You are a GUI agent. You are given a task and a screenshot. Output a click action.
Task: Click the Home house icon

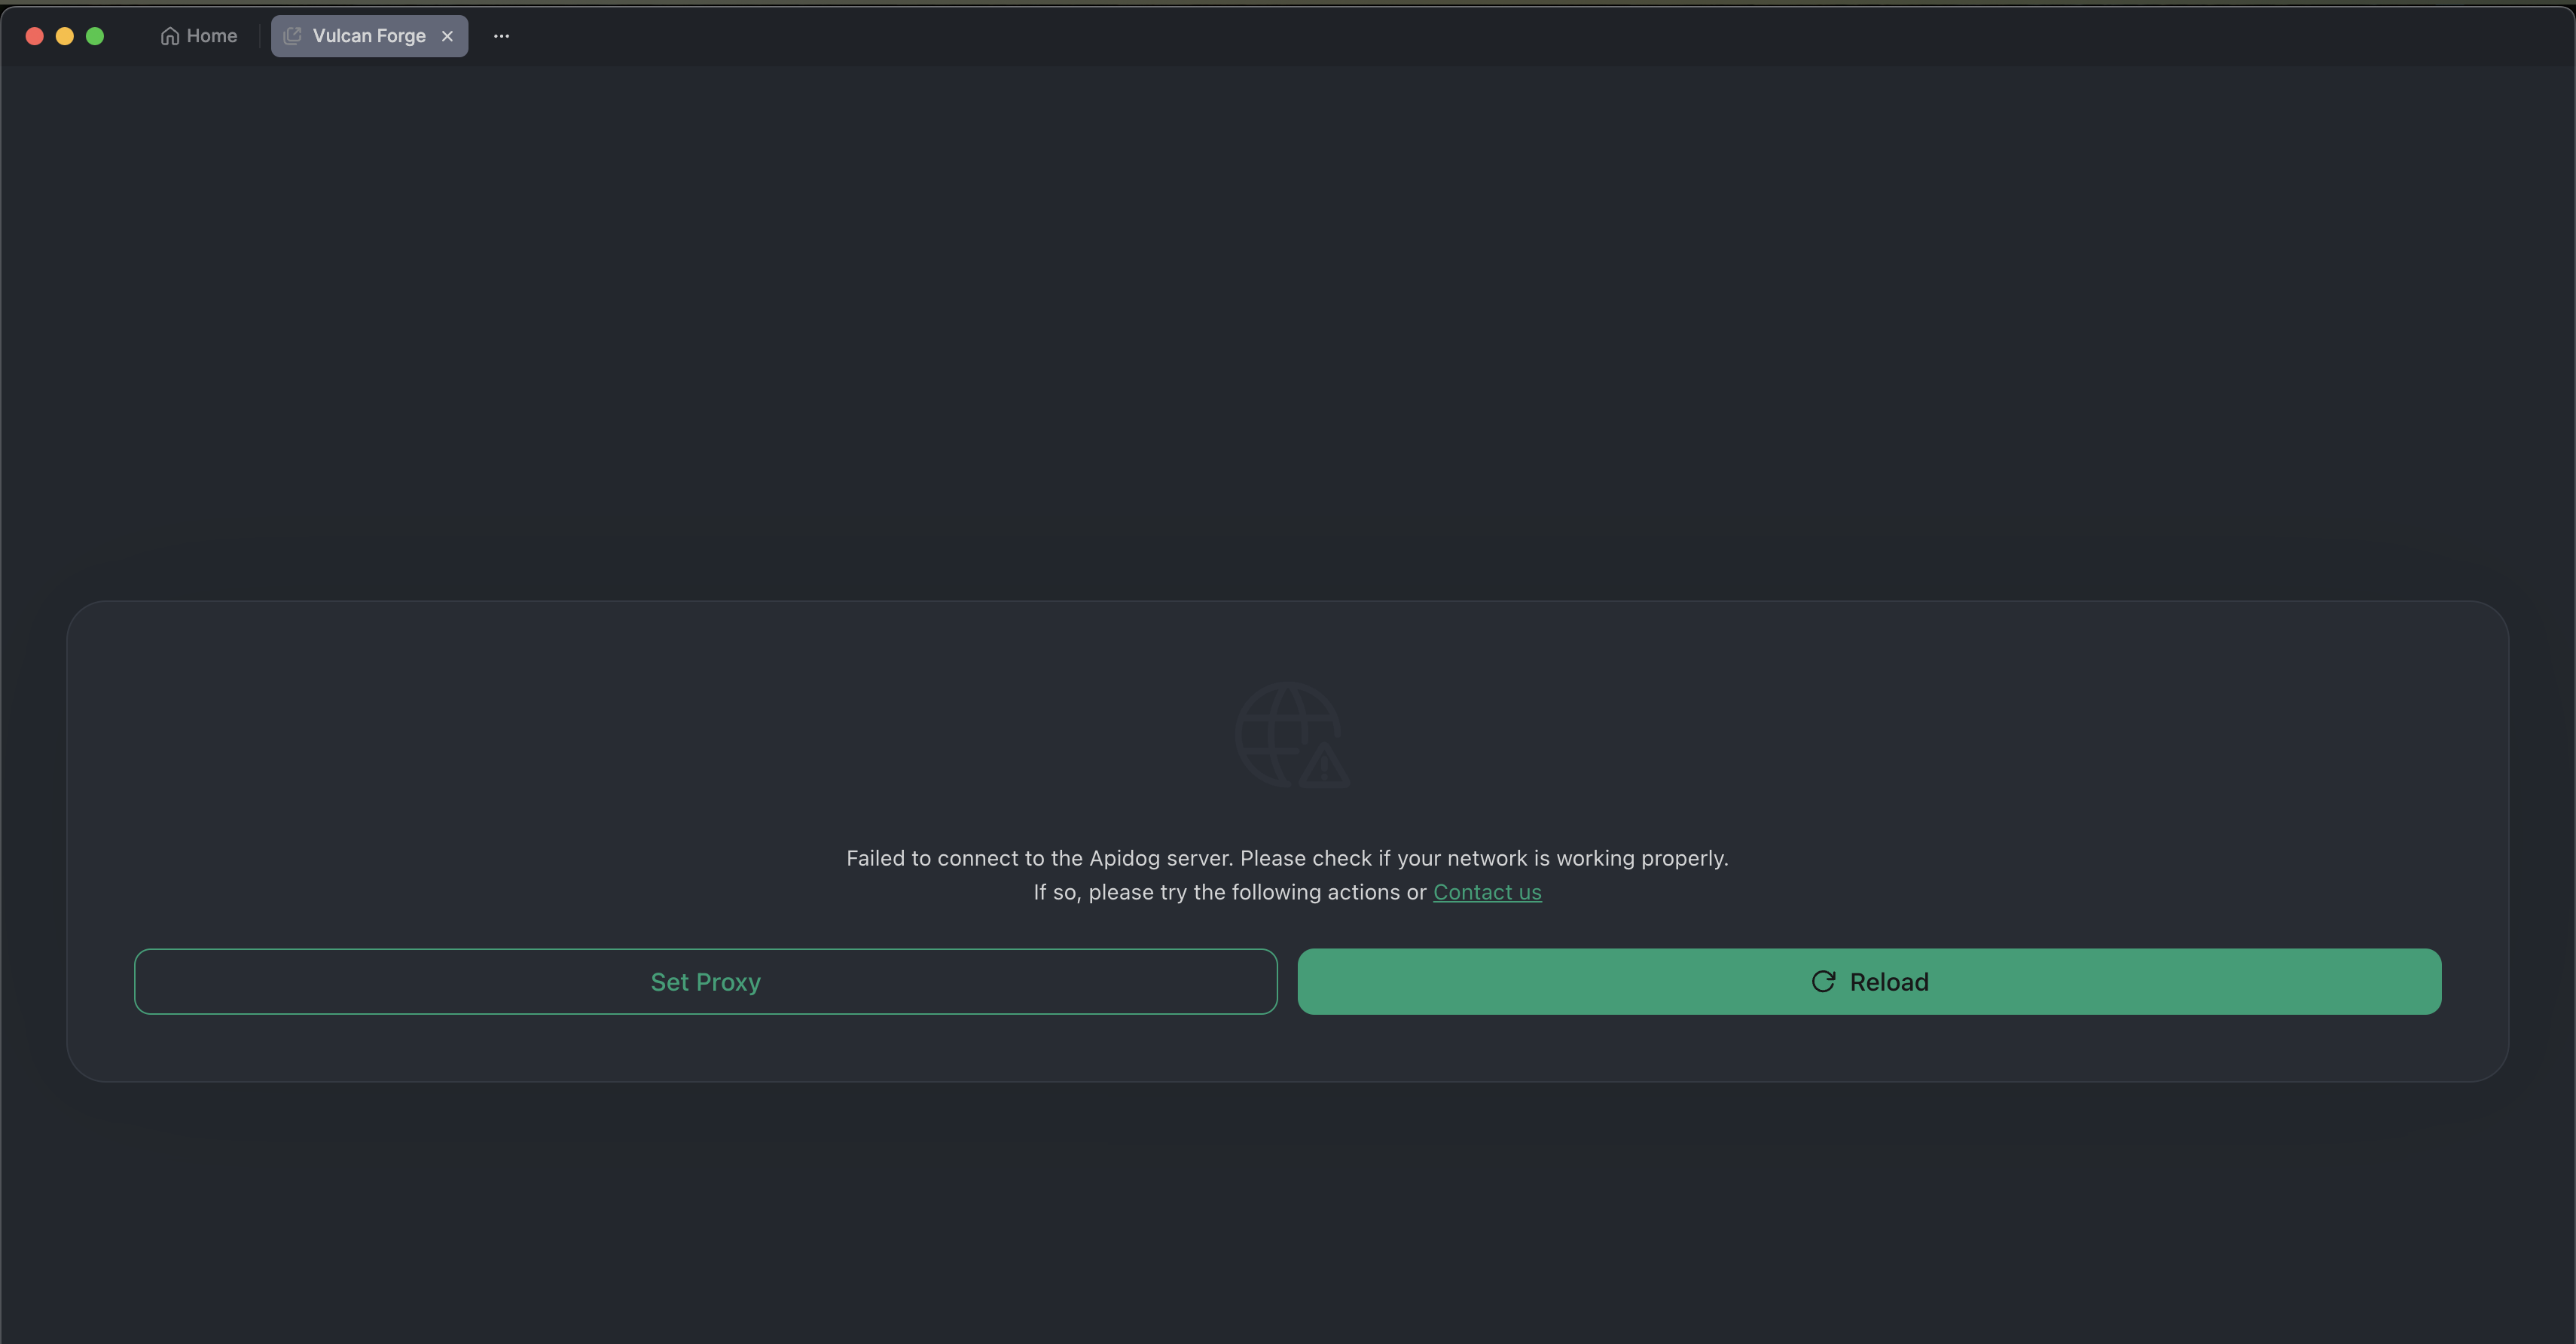[x=170, y=36]
